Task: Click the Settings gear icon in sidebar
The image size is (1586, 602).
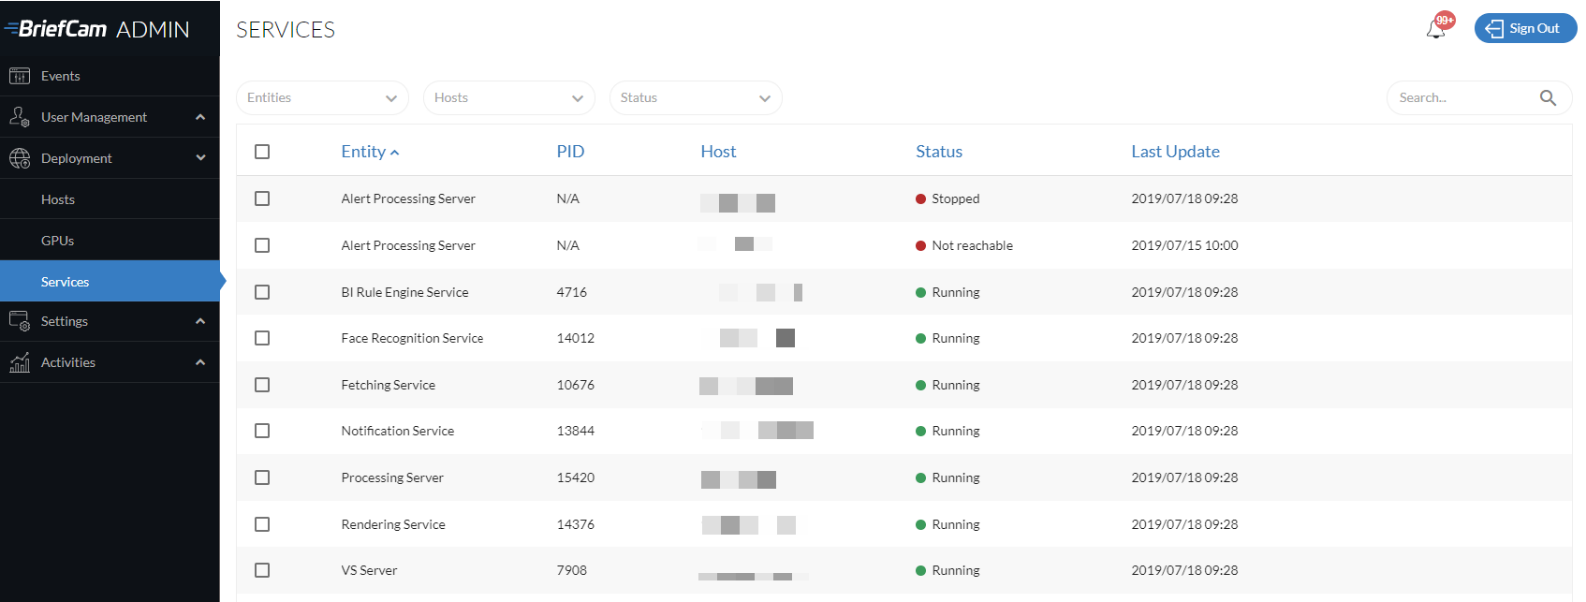Action: coord(19,321)
